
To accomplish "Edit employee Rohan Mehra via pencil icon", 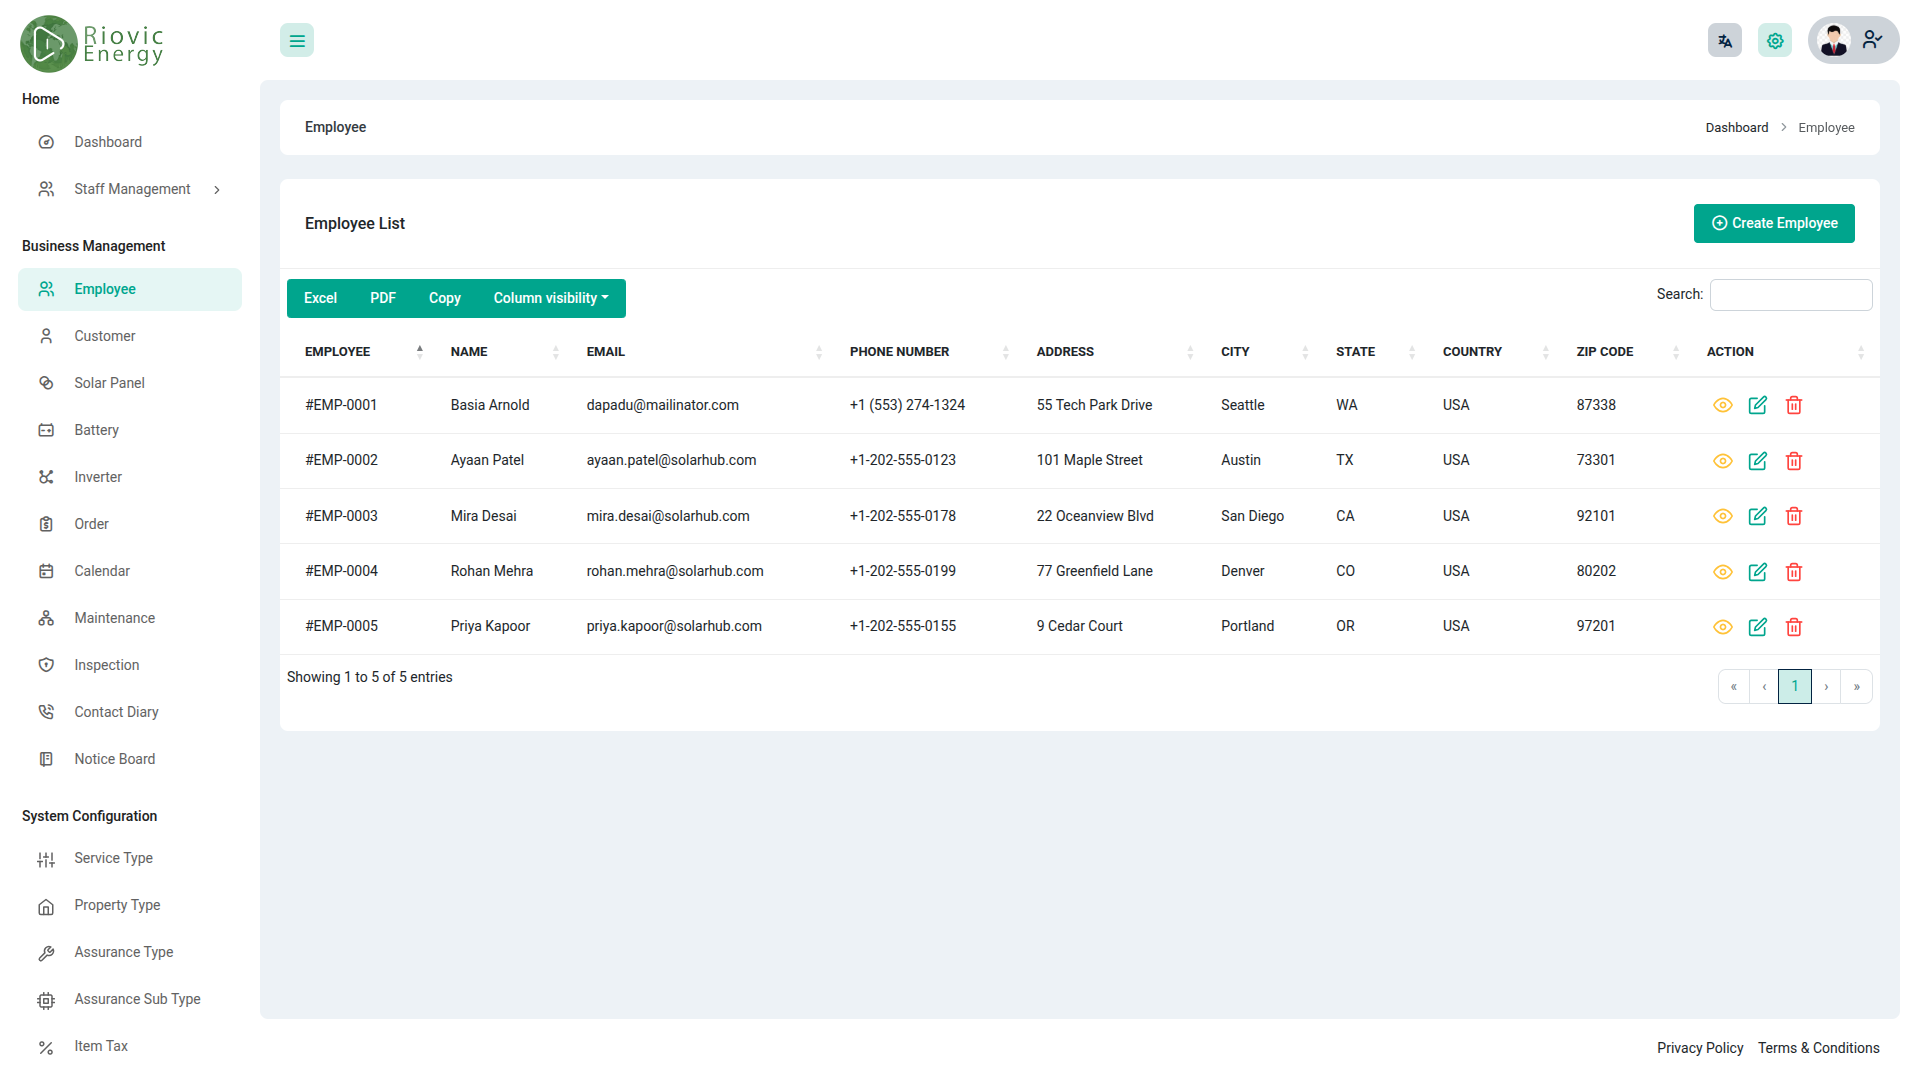I will click(1757, 572).
